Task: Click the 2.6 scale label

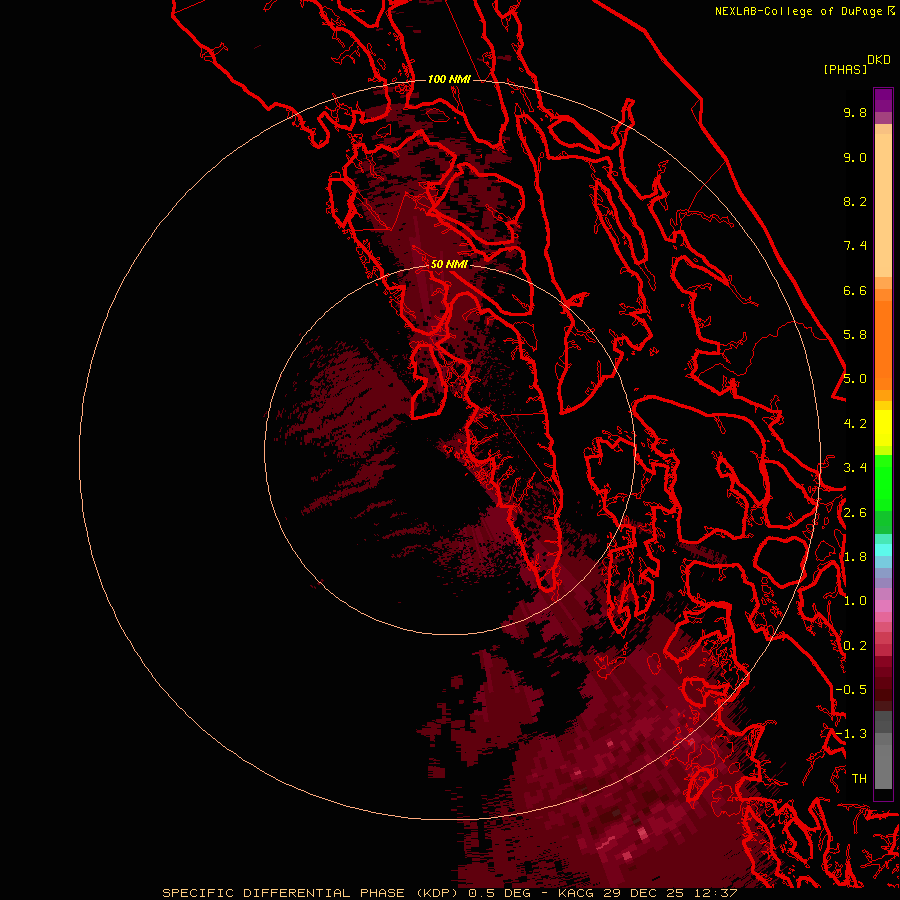Action: tap(855, 513)
